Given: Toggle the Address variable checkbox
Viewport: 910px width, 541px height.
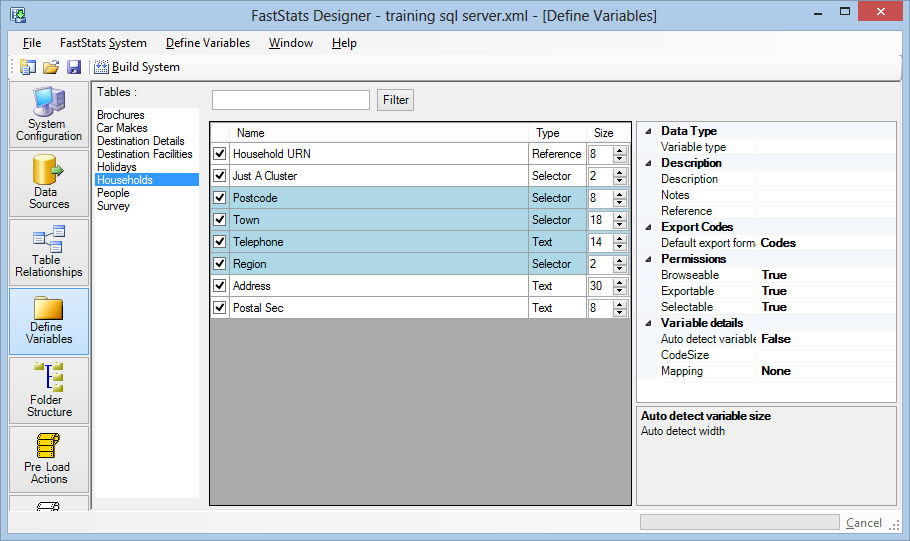Looking at the screenshot, I should (219, 286).
